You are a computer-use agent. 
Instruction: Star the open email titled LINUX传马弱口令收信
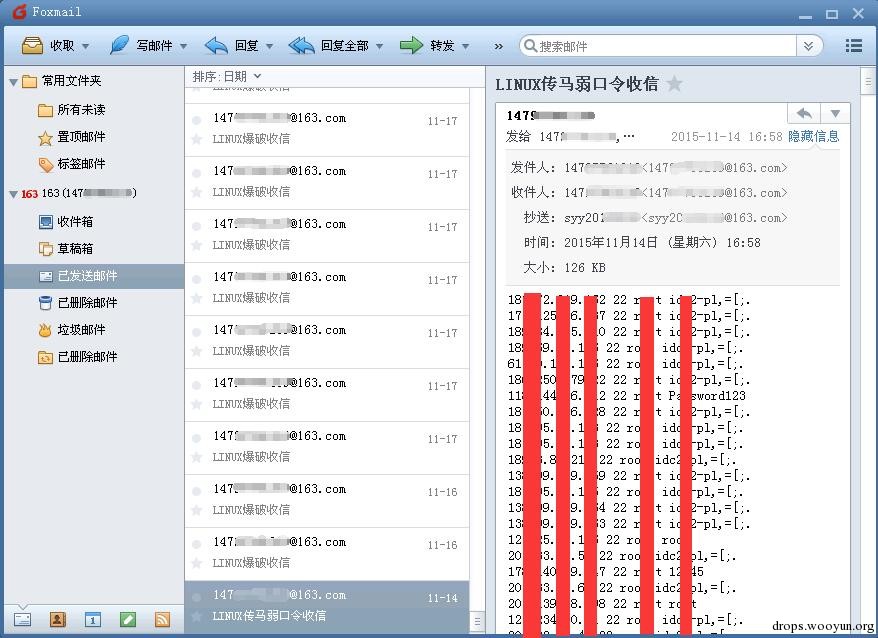[x=675, y=84]
